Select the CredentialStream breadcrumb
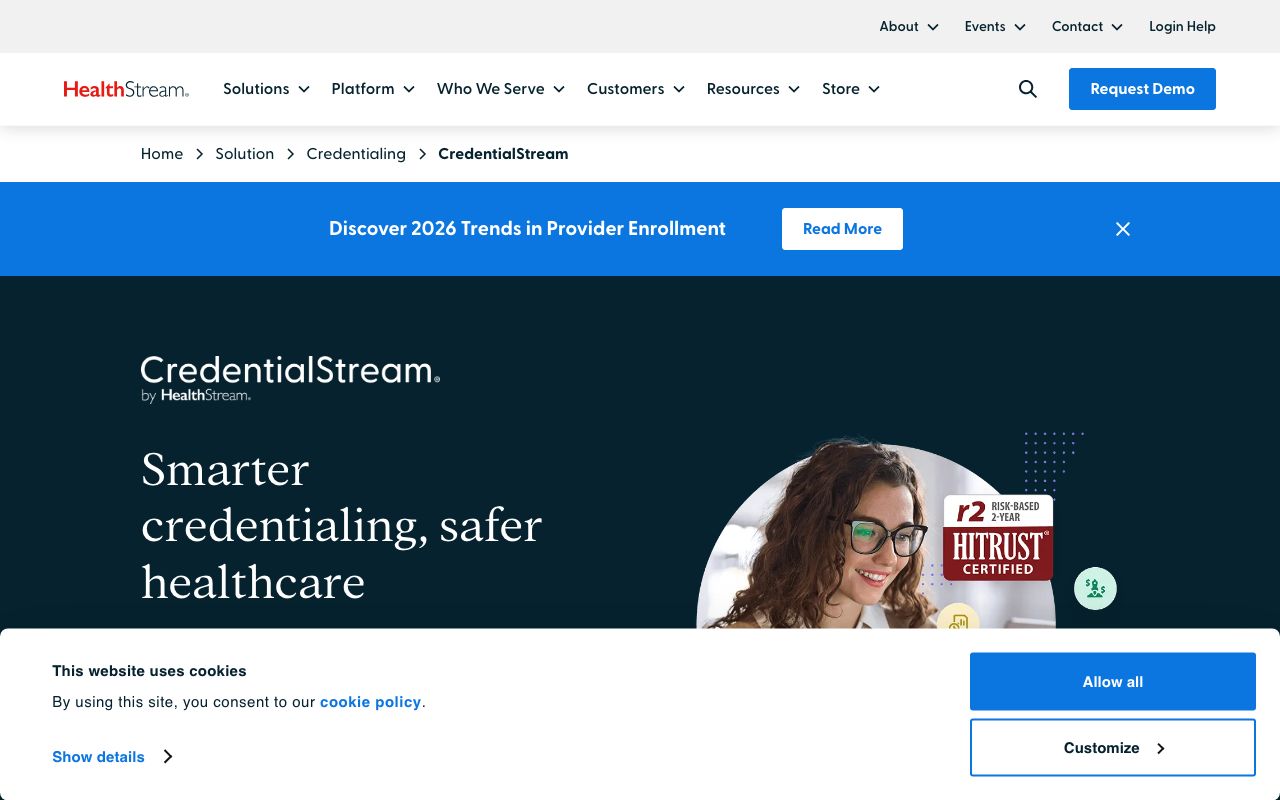Viewport: 1280px width, 800px height. coord(503,154)
